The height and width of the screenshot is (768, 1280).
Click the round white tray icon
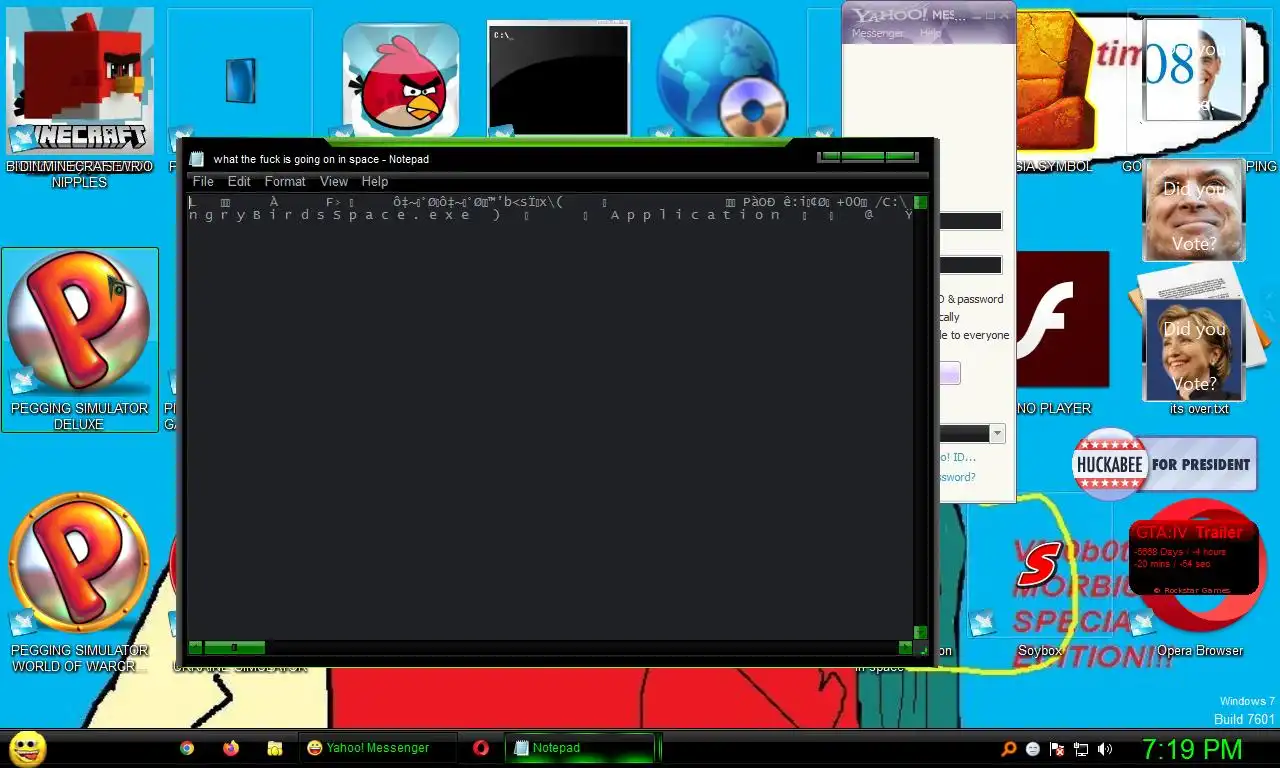point(1033,748)
